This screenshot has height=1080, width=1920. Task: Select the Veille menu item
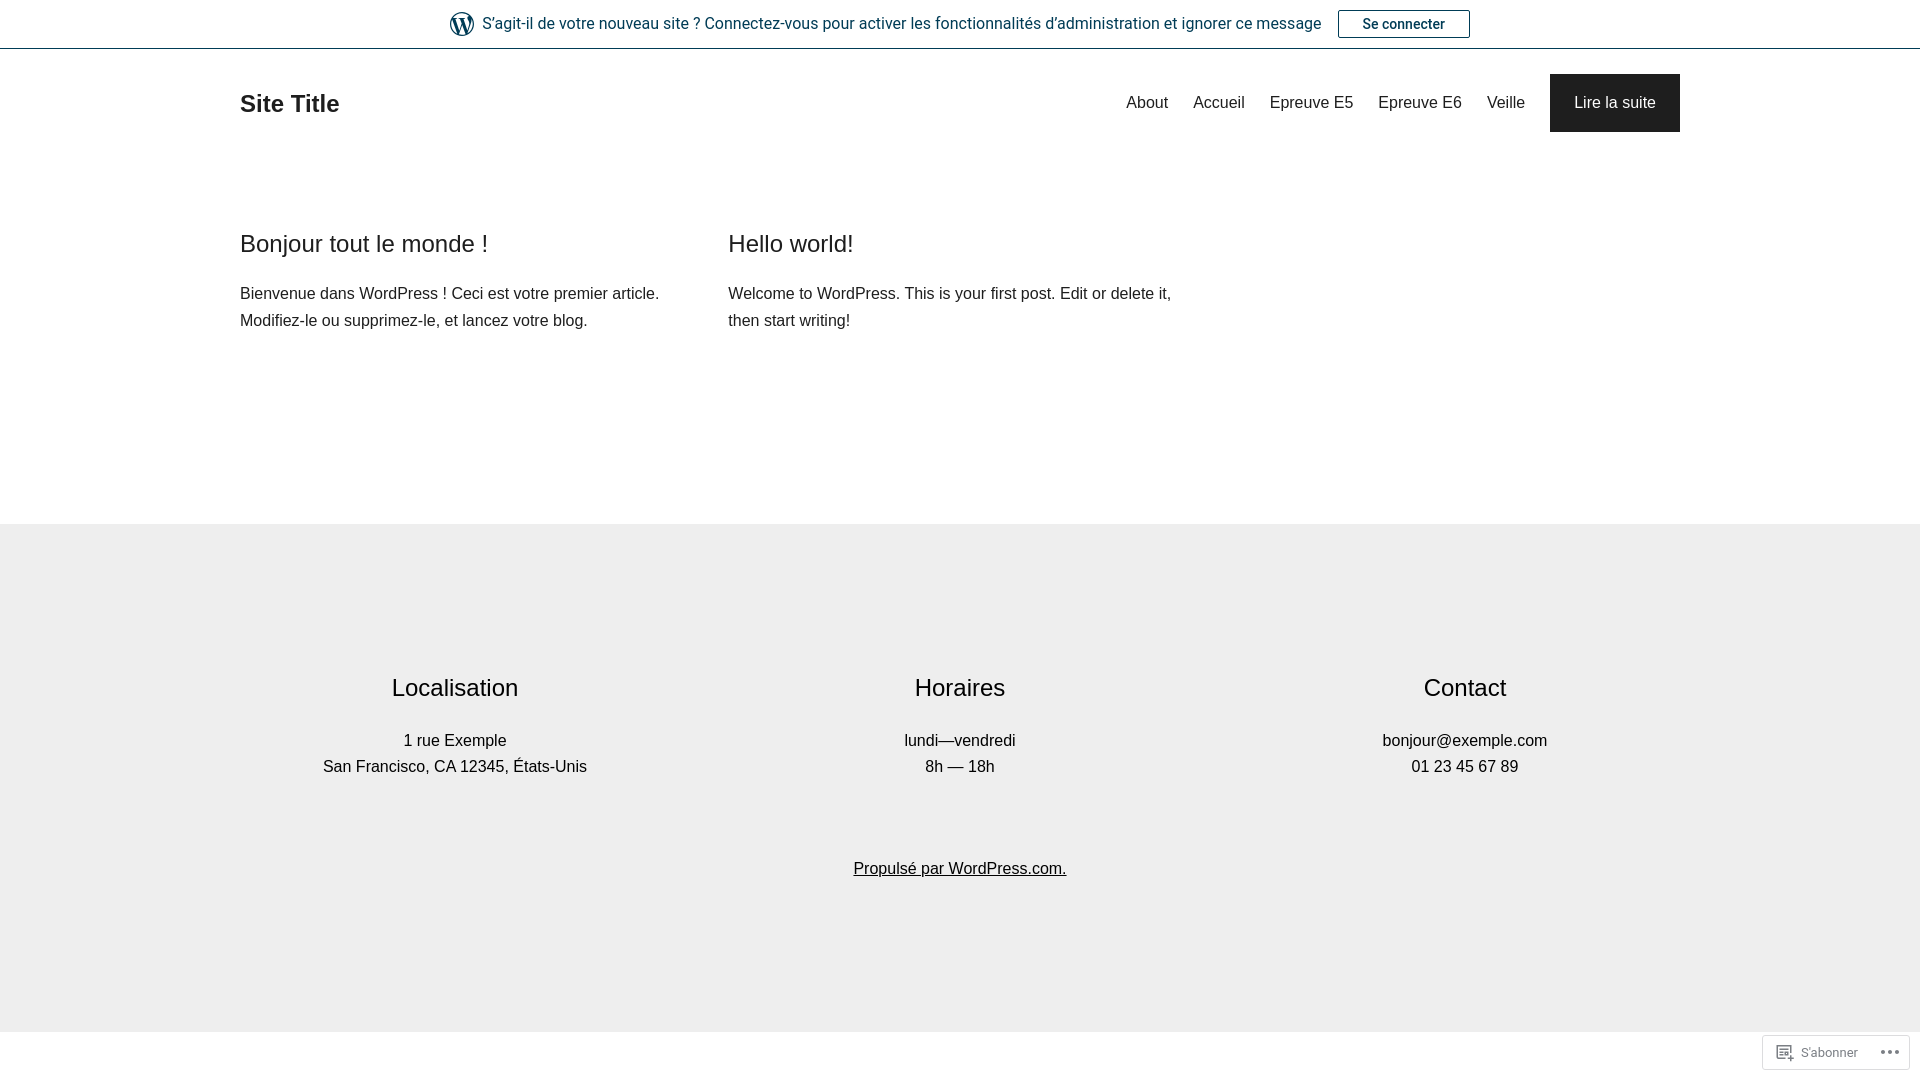pyautogui.click(x=1505, y=103)
